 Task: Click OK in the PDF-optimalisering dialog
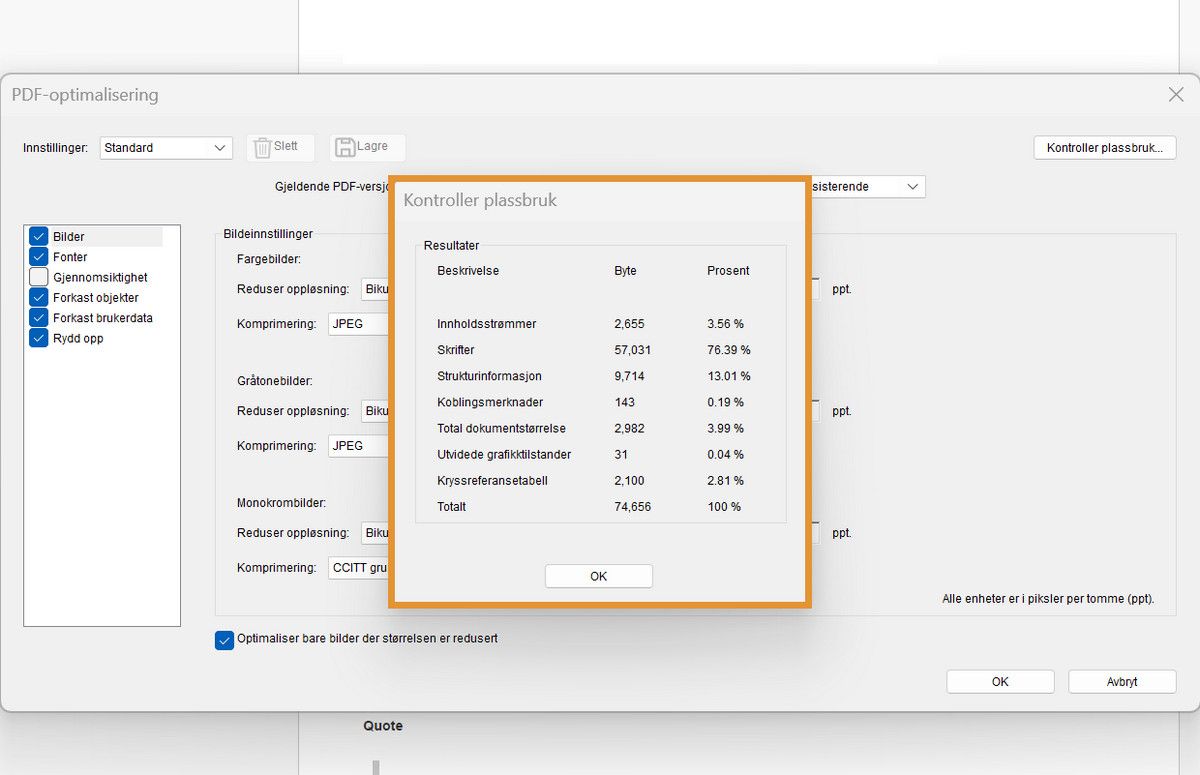click(1000, 682)
